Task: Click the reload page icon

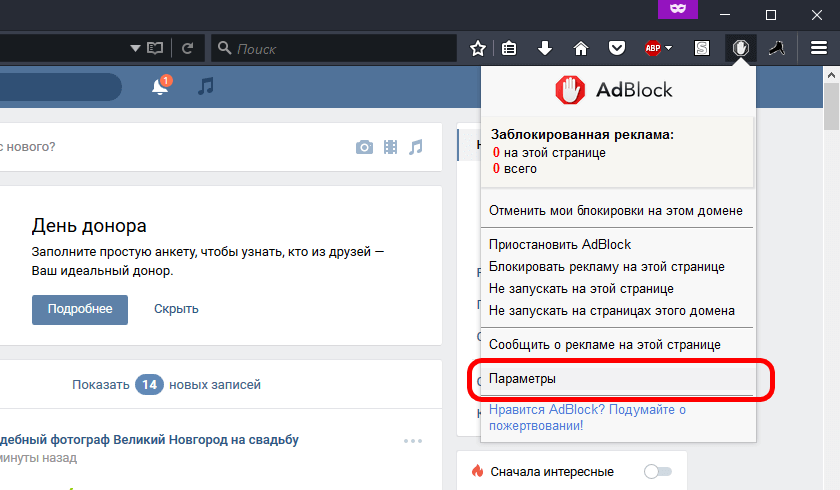Action: pyautogui.click(x=187, y=49)
